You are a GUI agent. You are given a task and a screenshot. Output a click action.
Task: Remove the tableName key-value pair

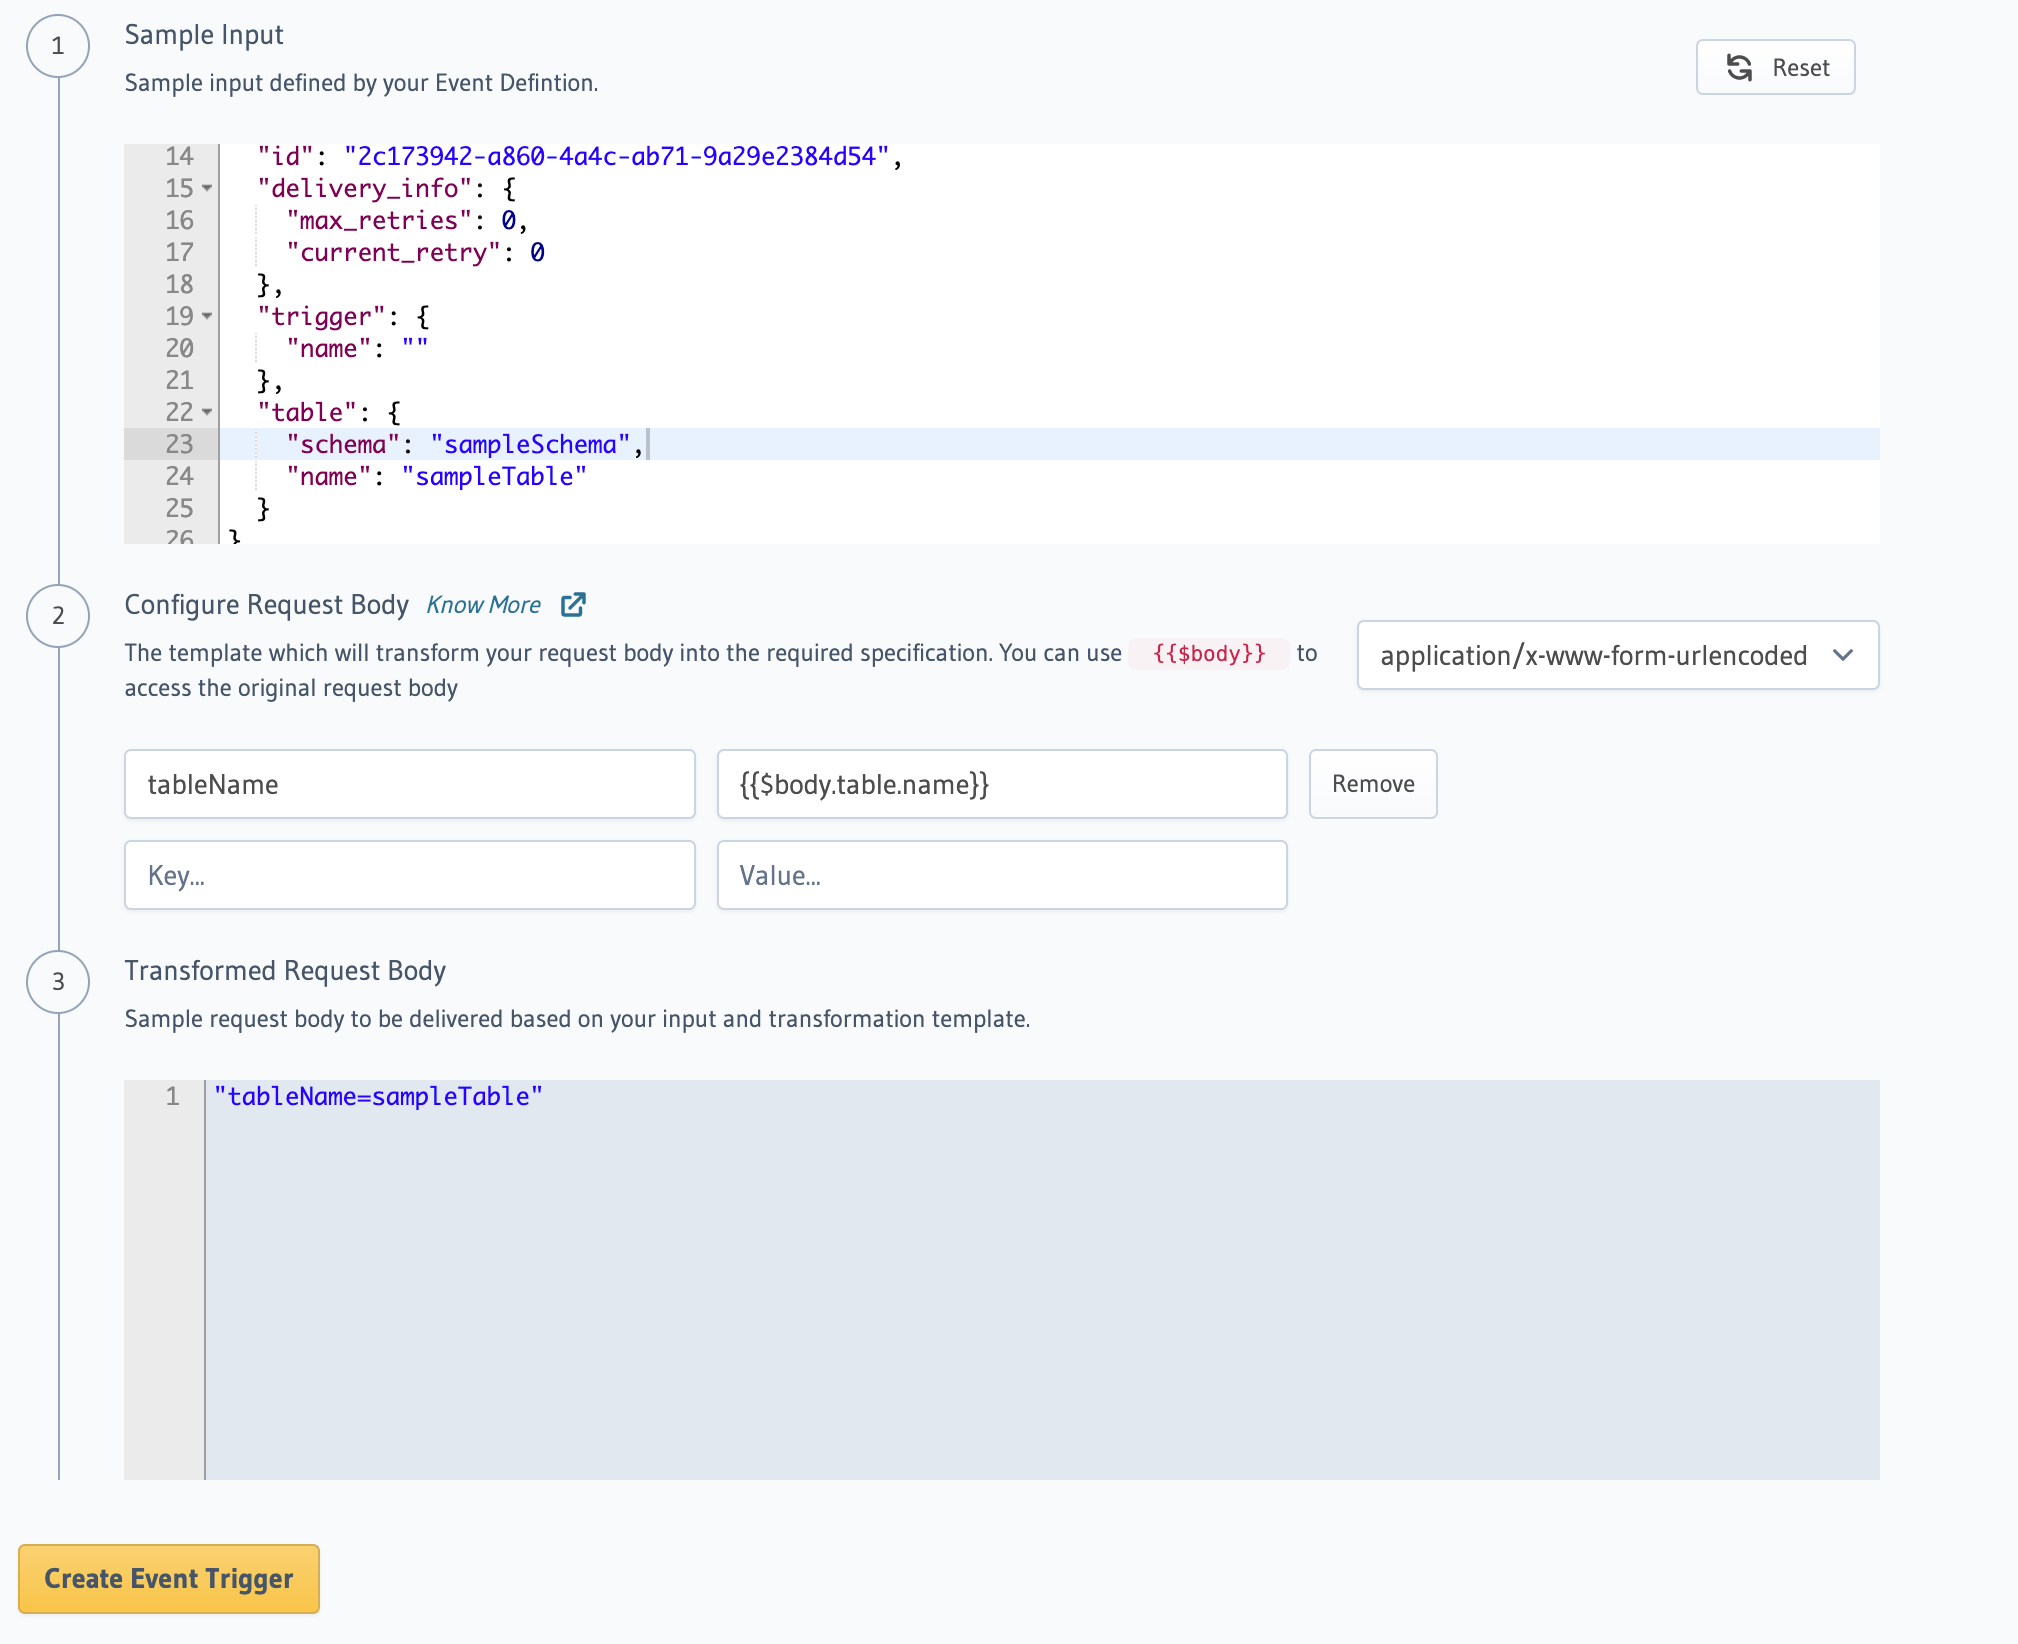pyautogui.click(x=1372, y=784)
